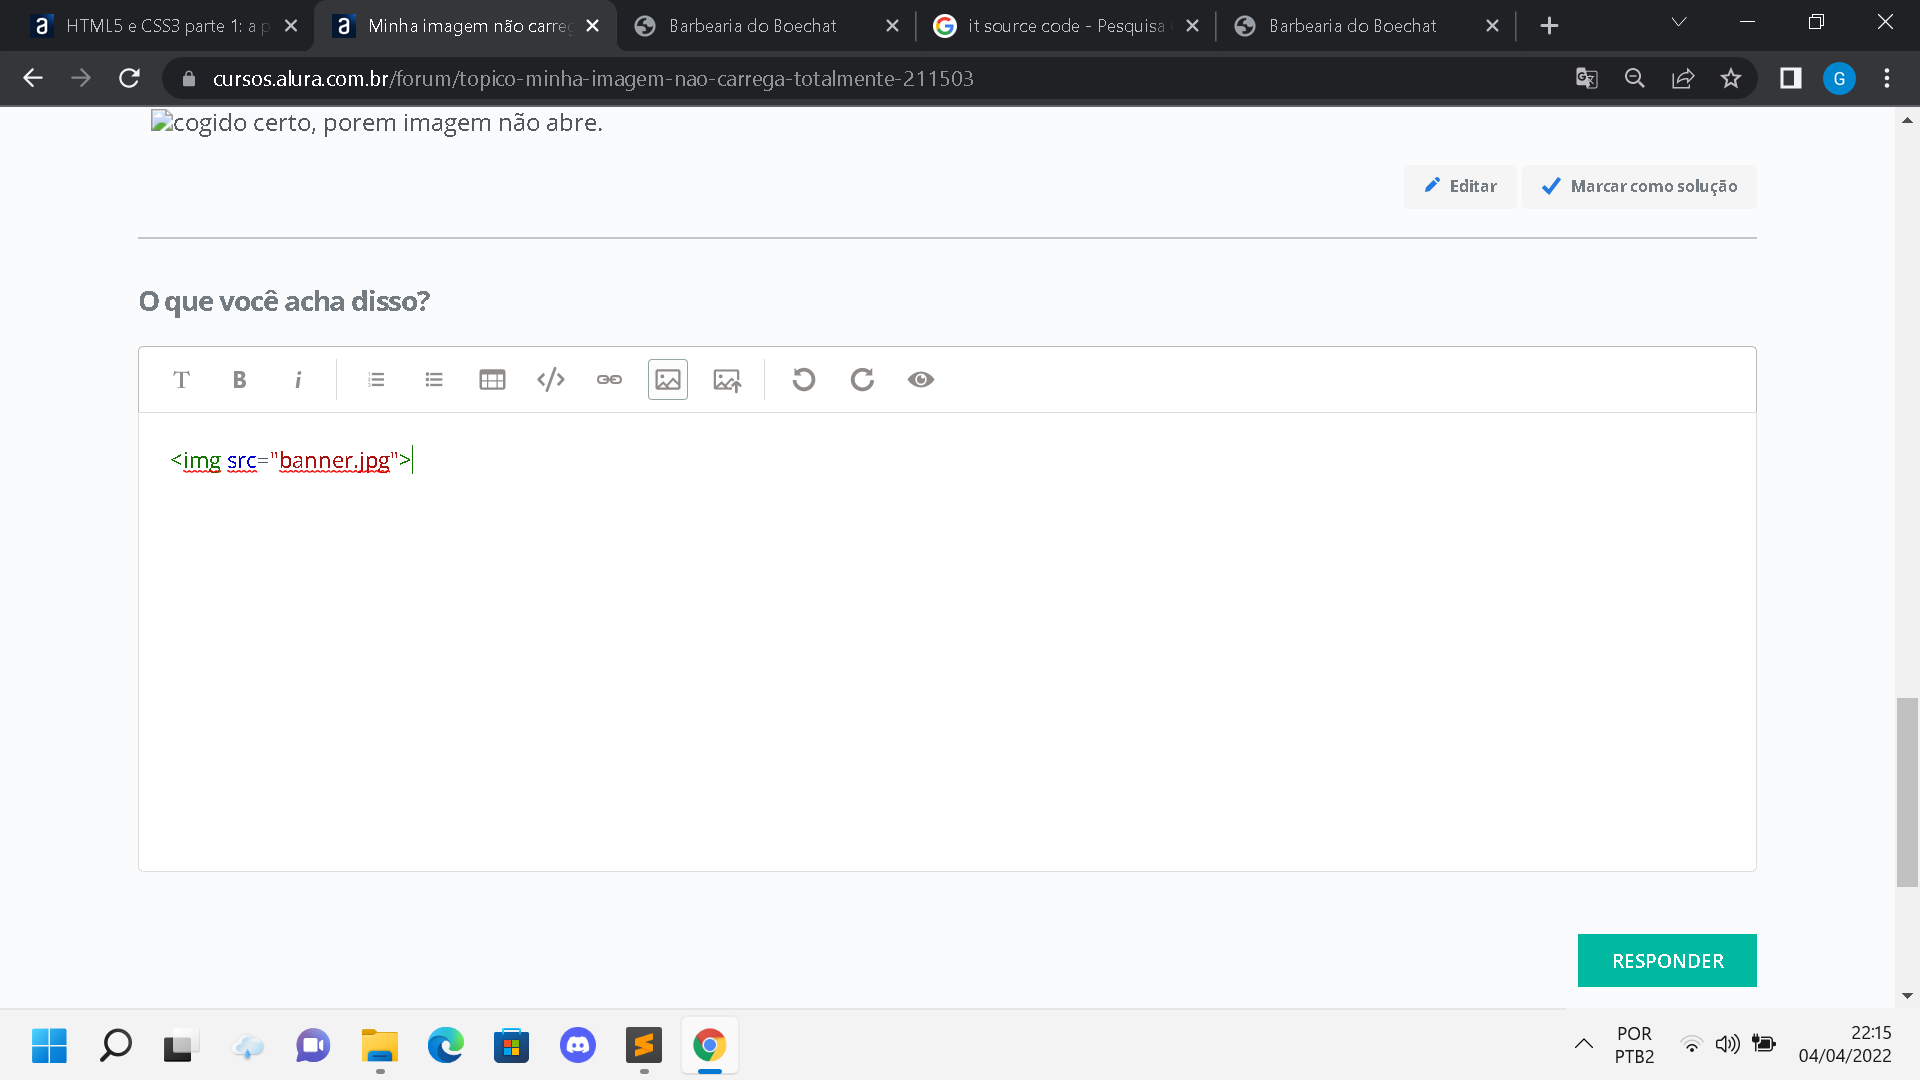Open Windows taskbar search
This screenshot has width=1920, height=1080.
pos(116,1046)
